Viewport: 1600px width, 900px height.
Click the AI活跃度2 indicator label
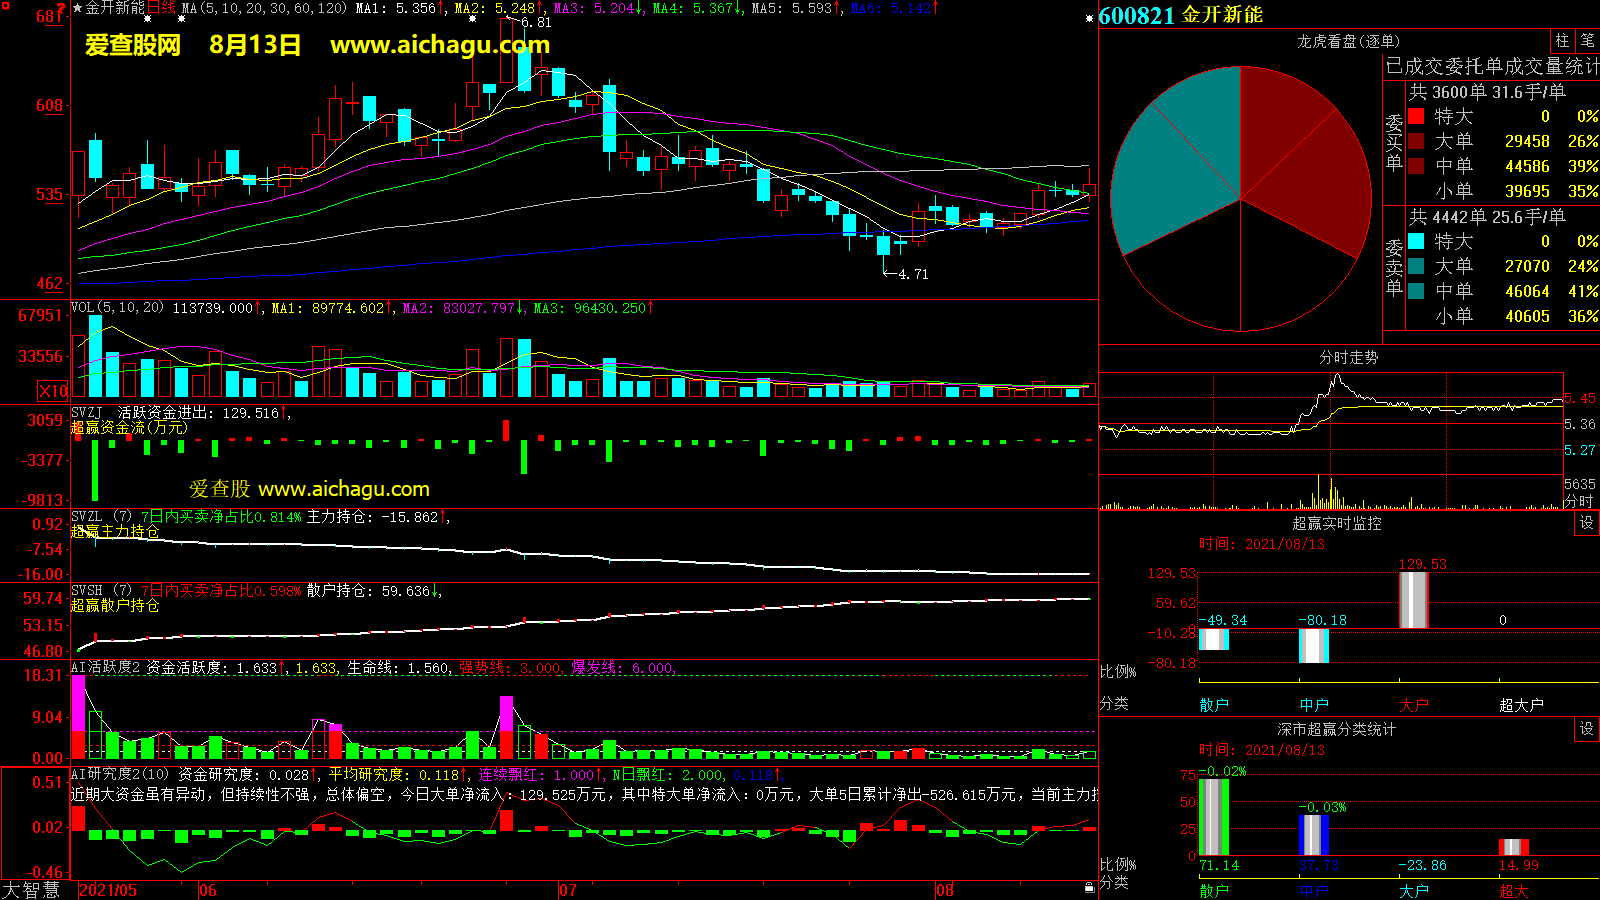(106, 667)
